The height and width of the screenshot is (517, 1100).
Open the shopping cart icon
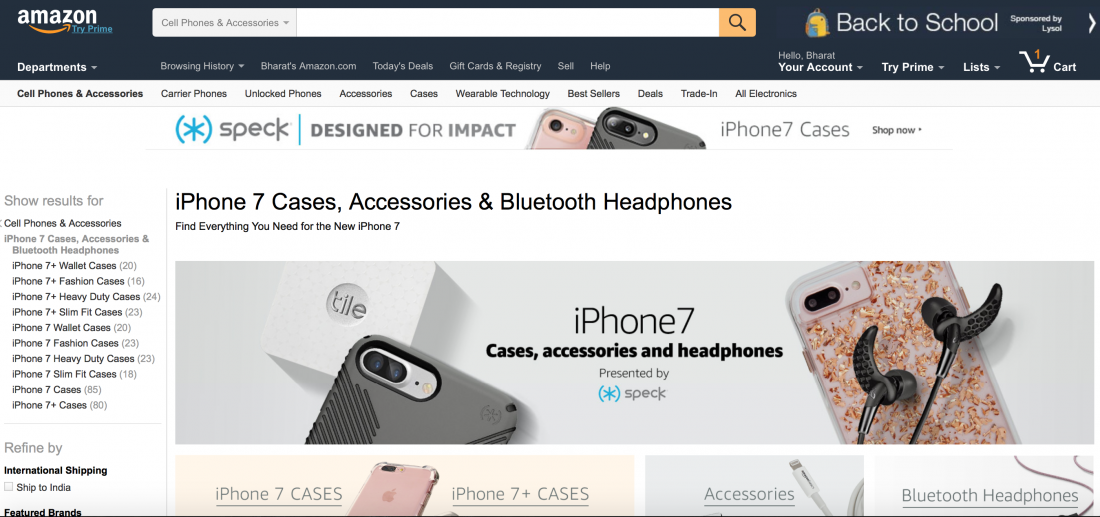1034,62
